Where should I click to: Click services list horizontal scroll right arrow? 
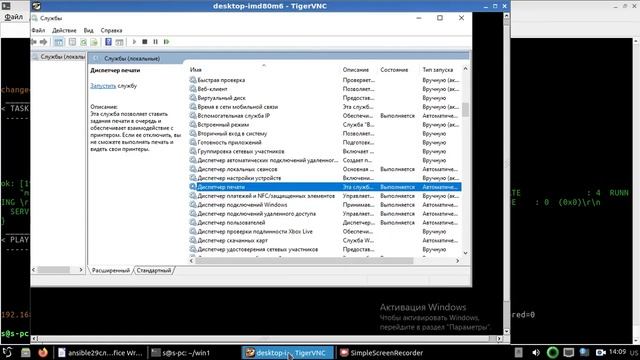[457, 260]
